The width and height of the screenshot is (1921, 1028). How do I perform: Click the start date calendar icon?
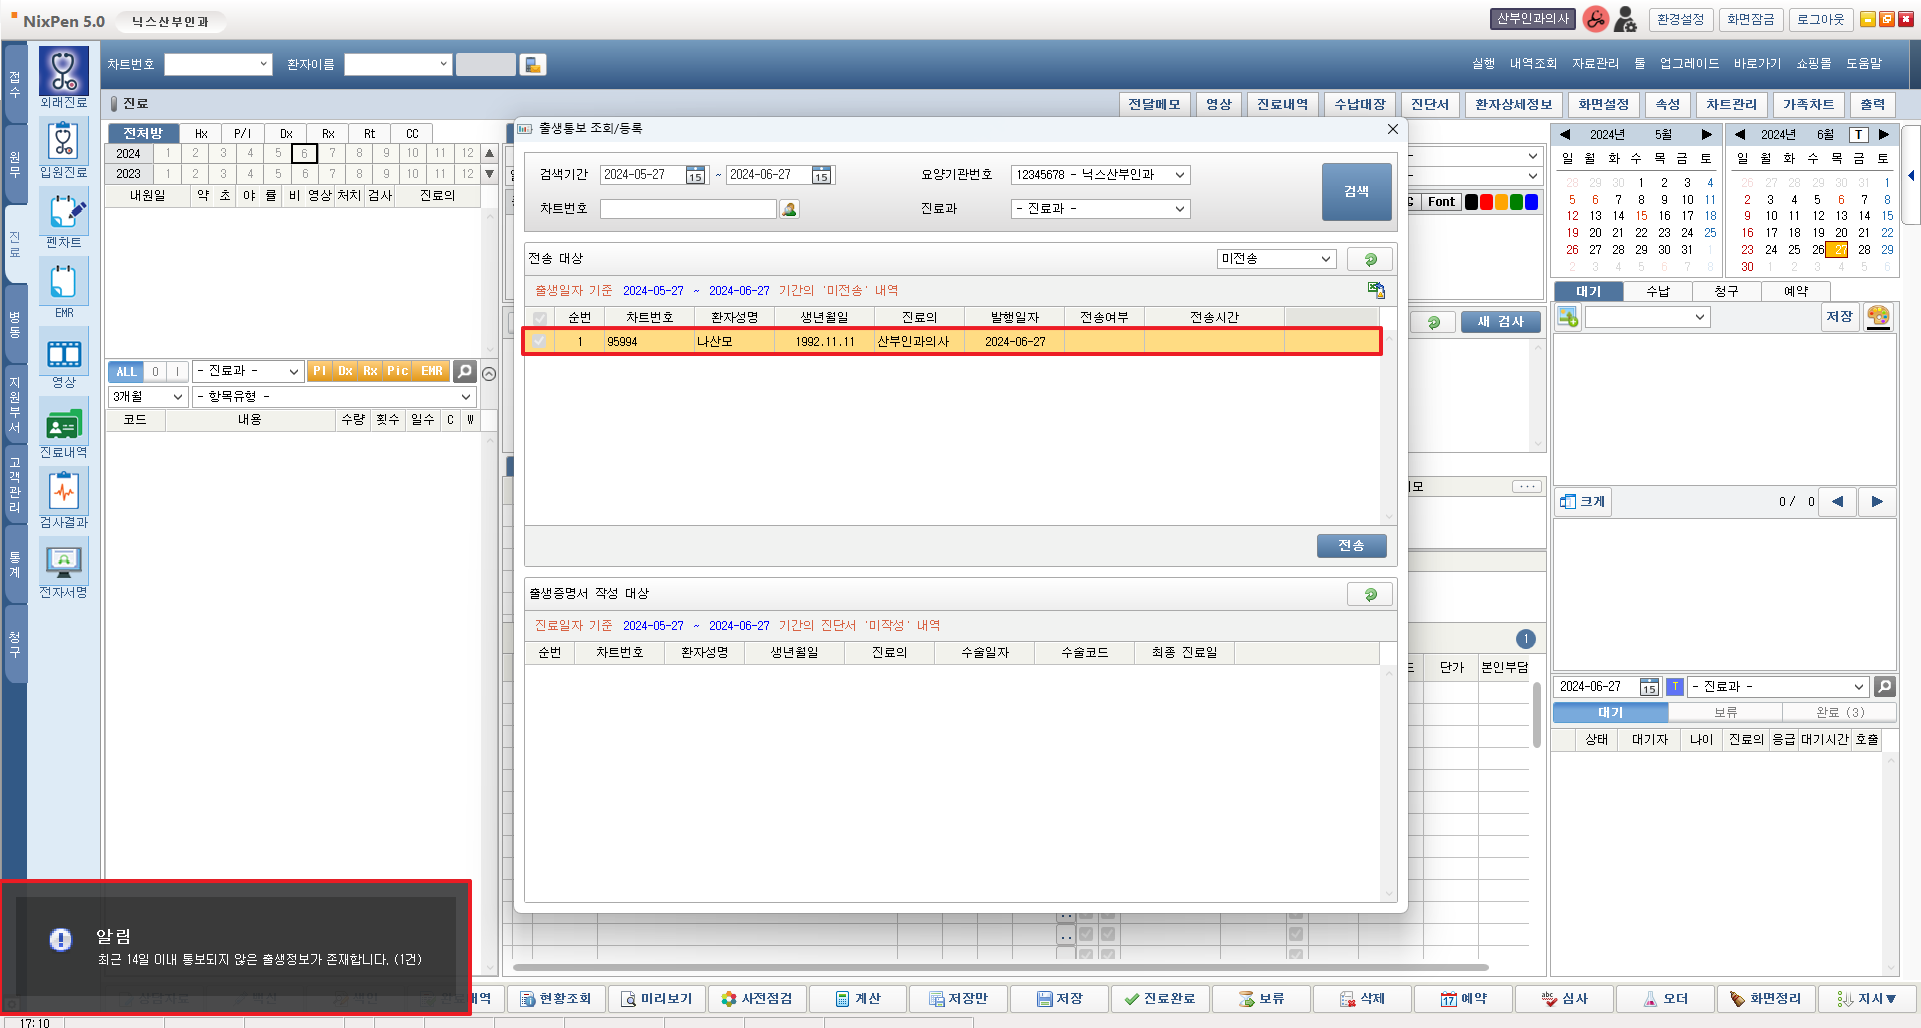695,176
